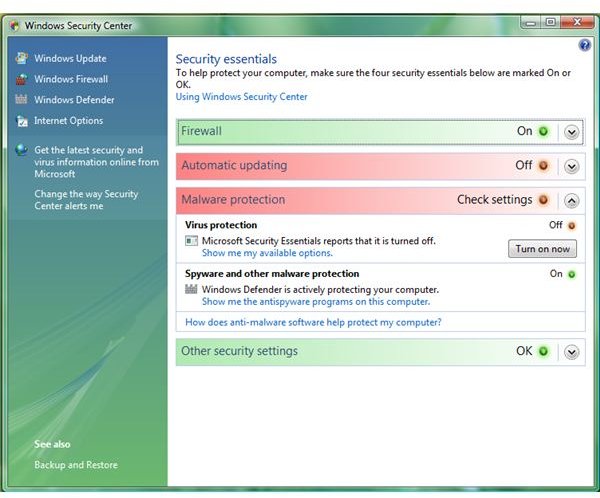Open Backup and Restore under See also
This screenshot has height=498, width=600.
click(76, 465)
